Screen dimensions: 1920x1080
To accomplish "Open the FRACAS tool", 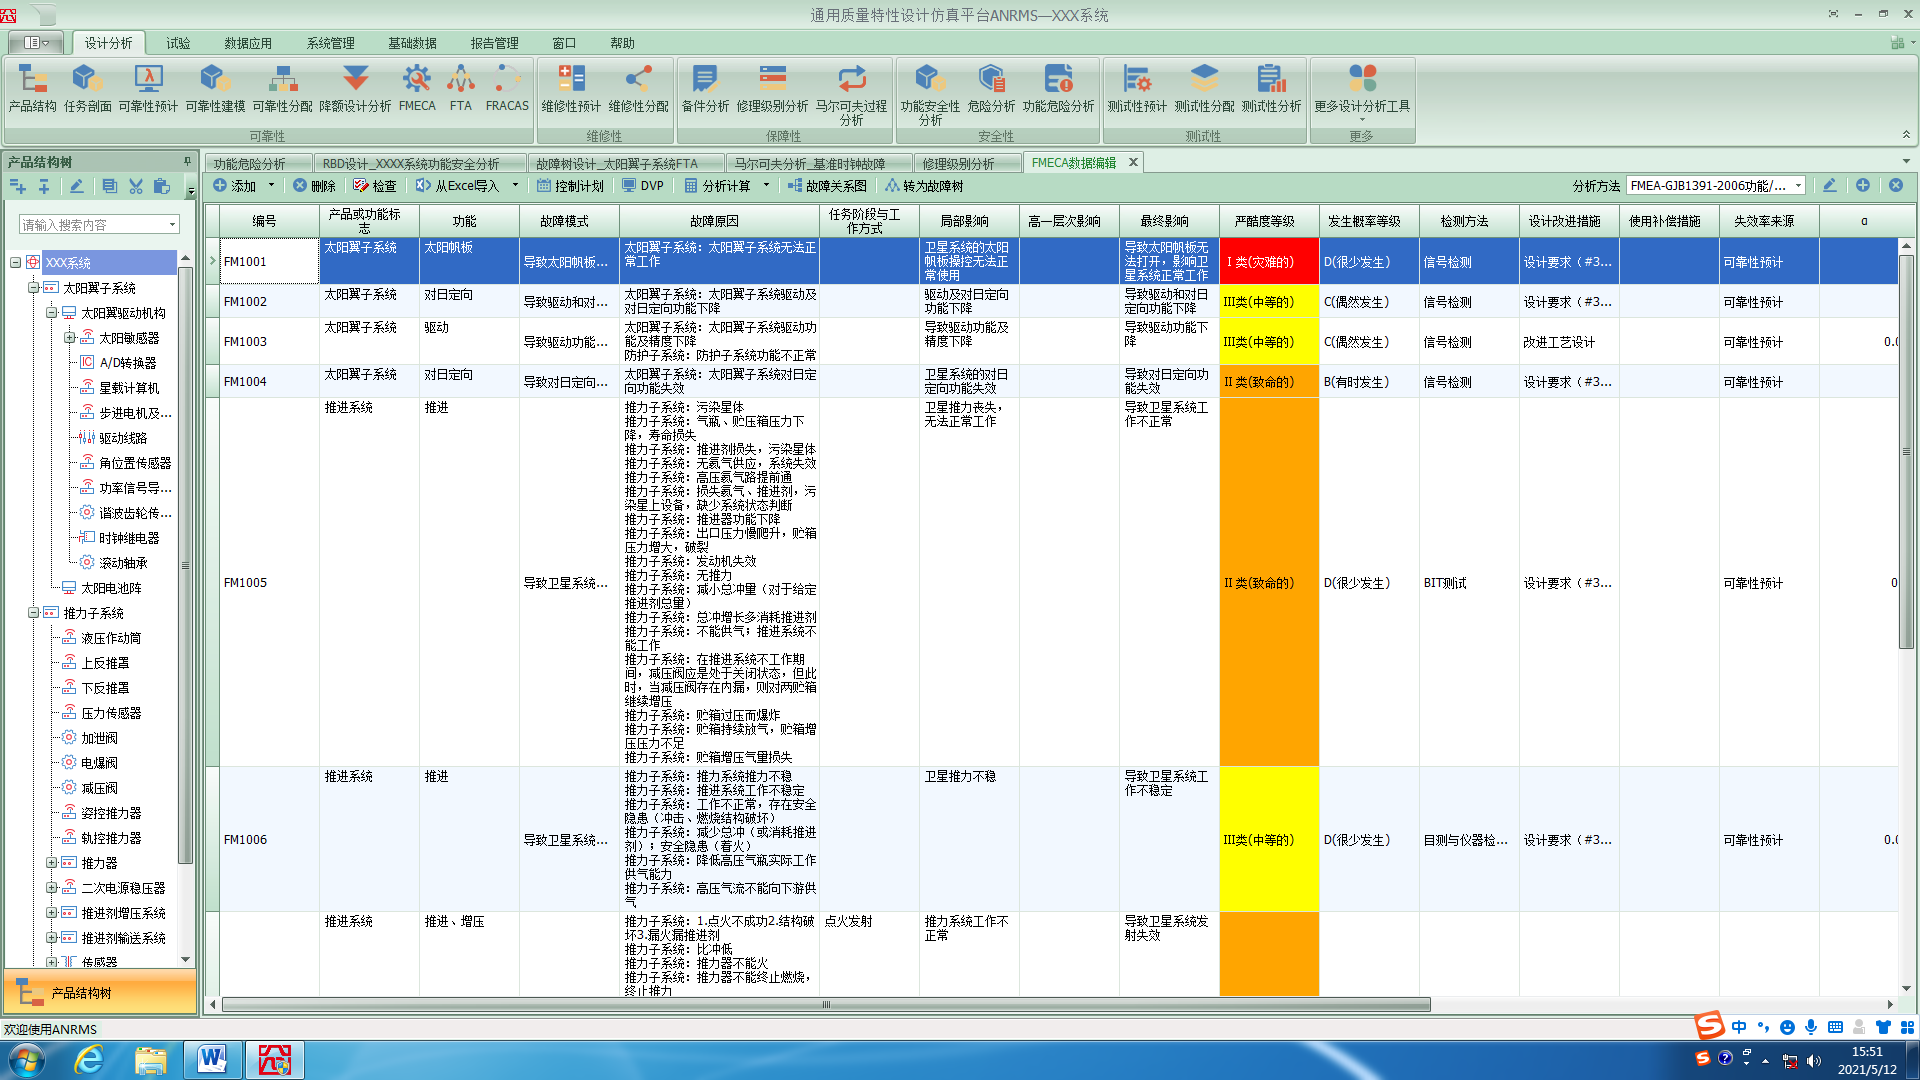I will pyautogui.click(x=507, y=88).
